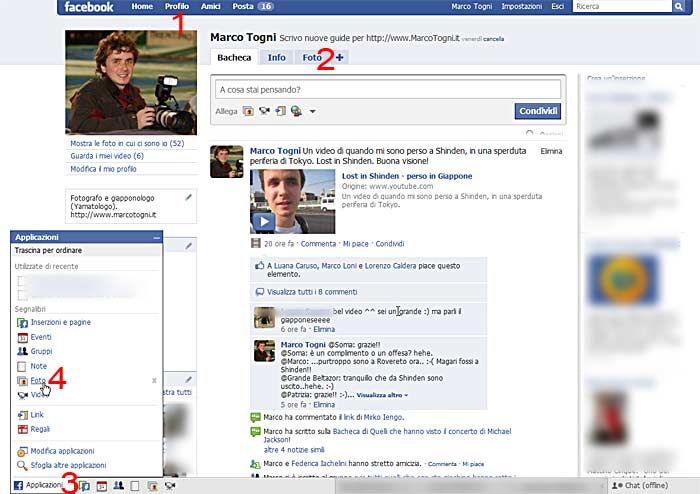Attach a link via the Allega link icon
Image resolution: width=700 pixels, height=494 pixels.
(x=280, y=111)
